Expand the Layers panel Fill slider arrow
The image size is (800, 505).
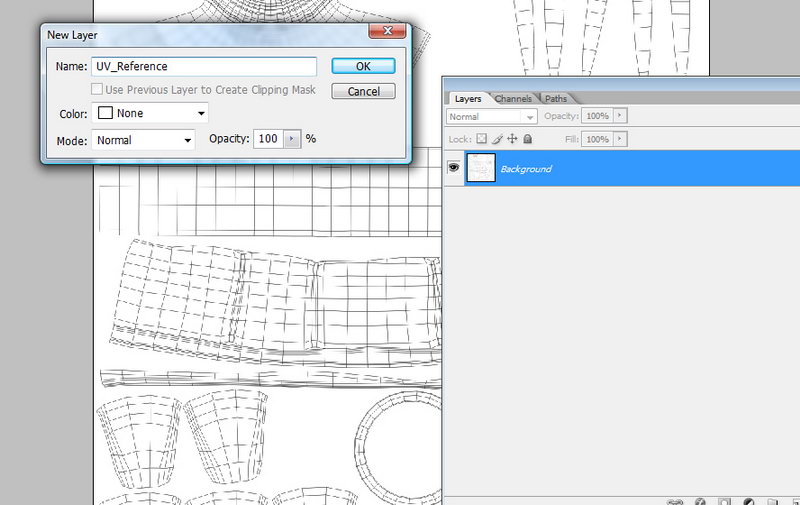pos(619,139)
